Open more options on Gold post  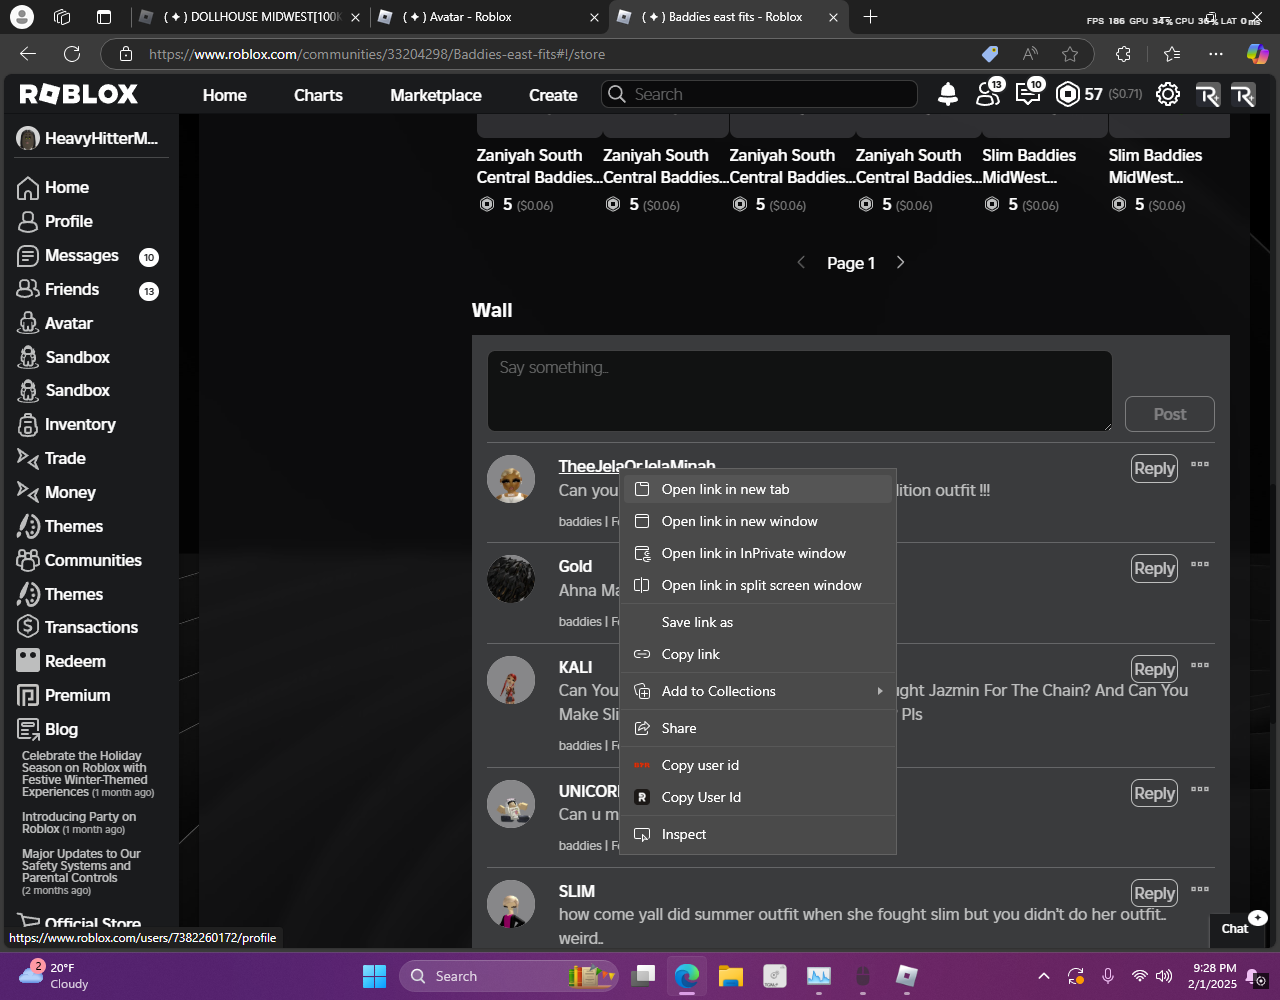pyautogui.click(x=1200, y=564)
